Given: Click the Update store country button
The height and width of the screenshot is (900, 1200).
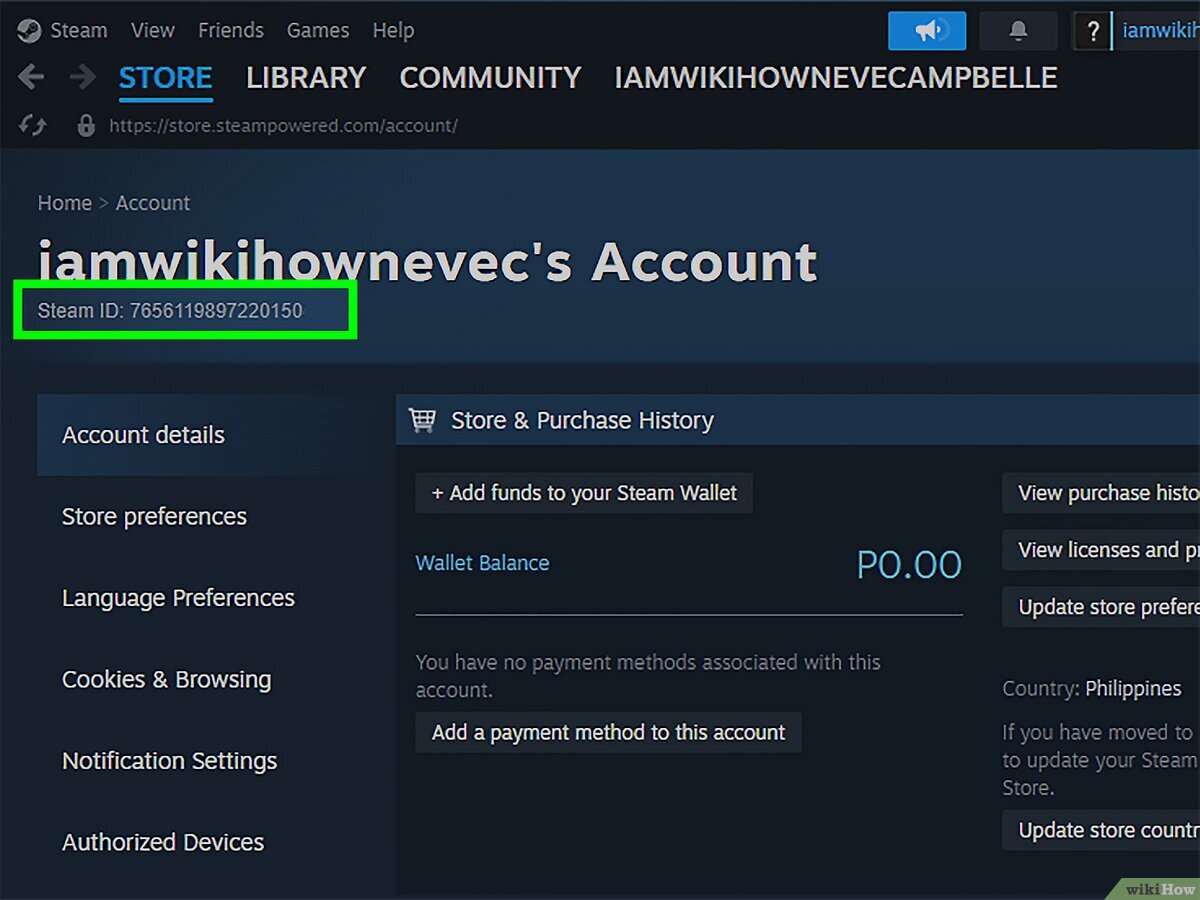Looking at the screenshot, I should click(x=1101, y=830).
